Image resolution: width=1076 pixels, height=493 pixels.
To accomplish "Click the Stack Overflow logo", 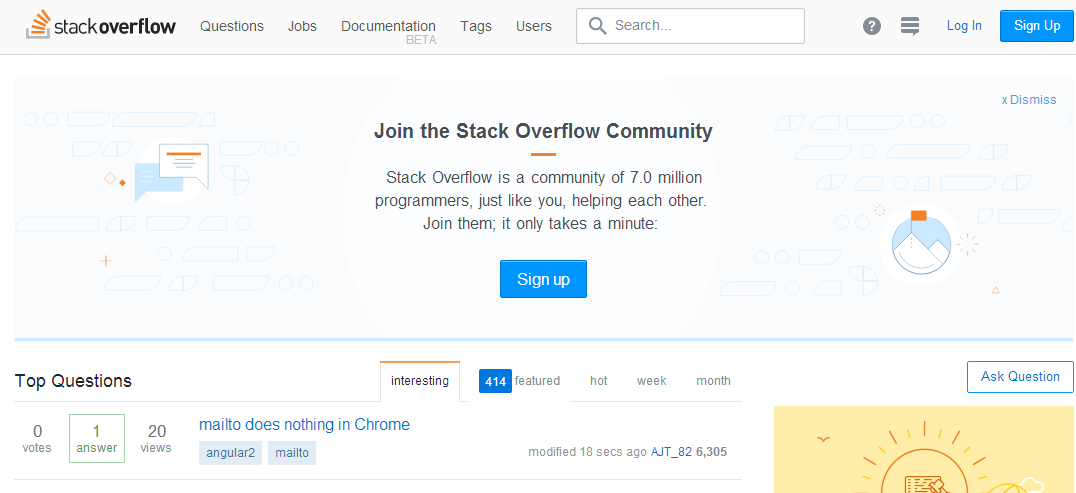I will click(x=101, y=25).
